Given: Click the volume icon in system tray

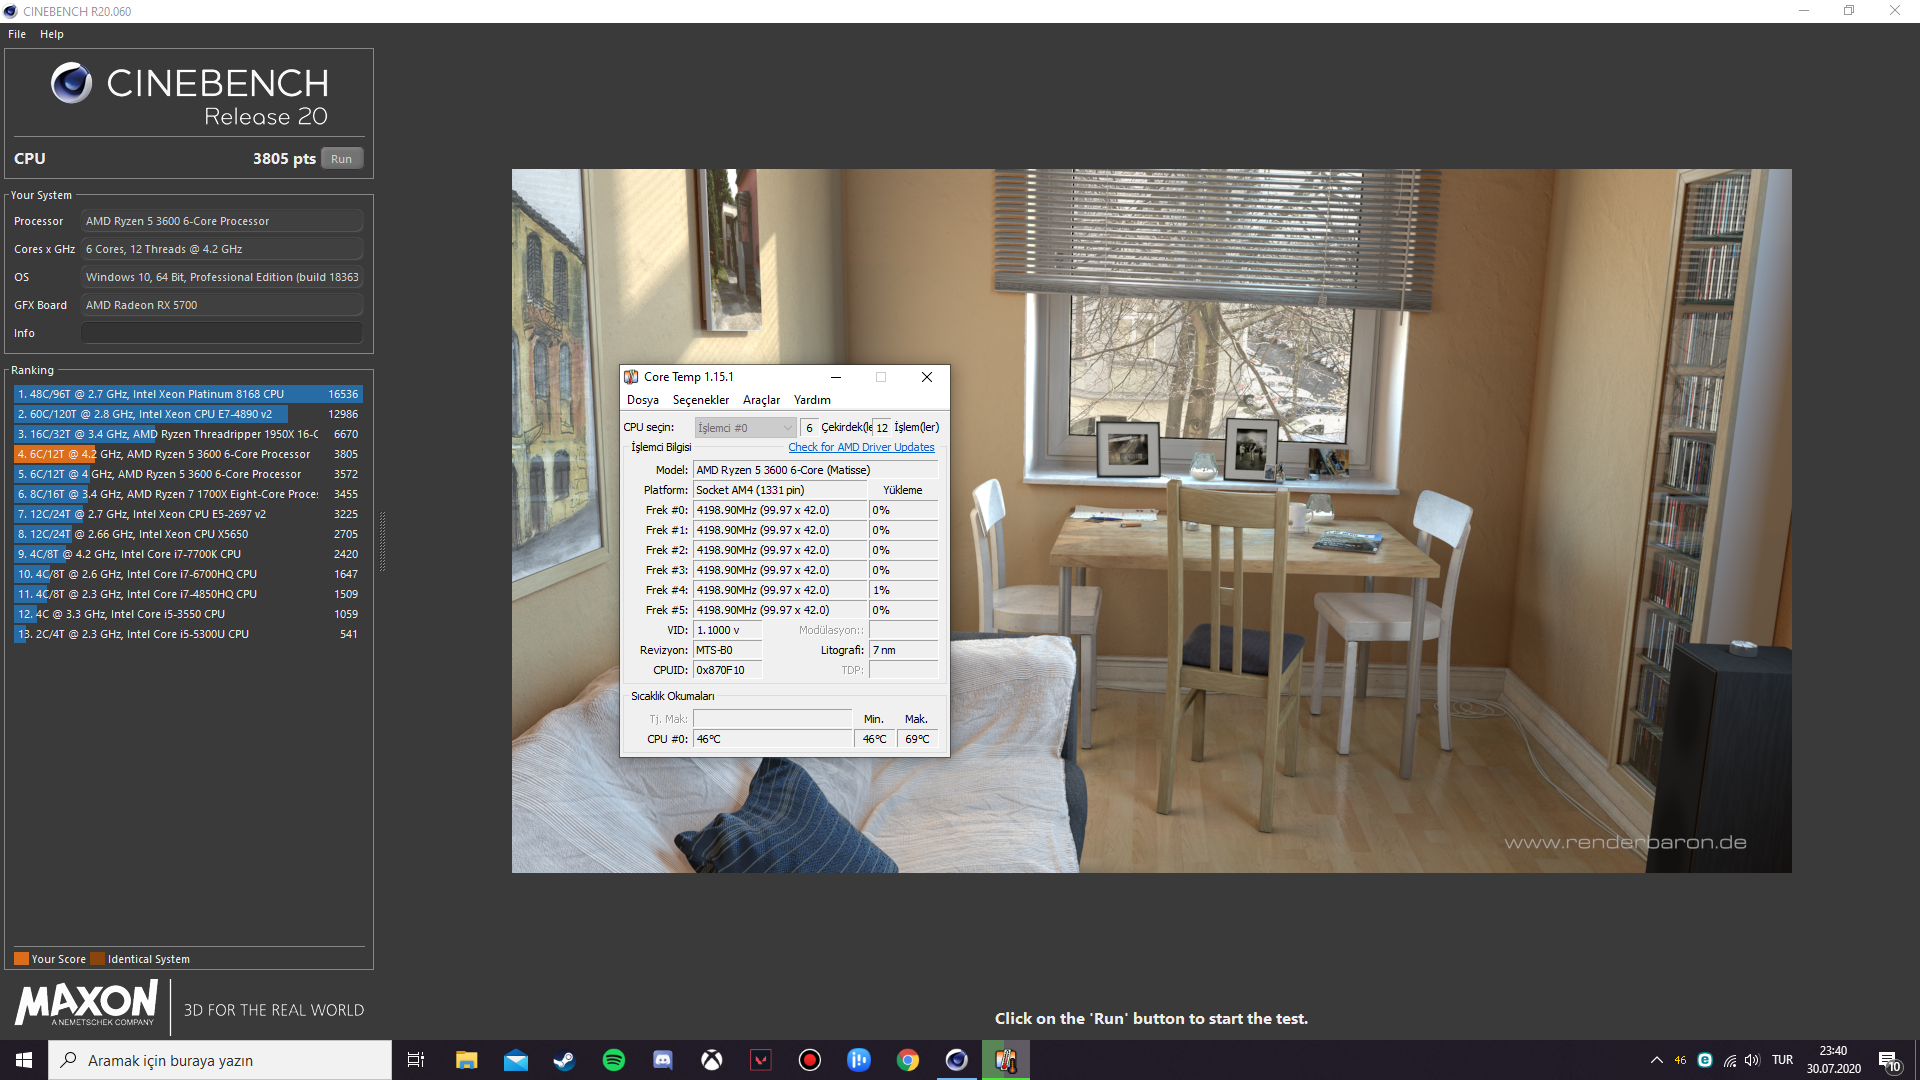Looking at the screenshot, I should pyautogui.click(x=1752, y=1060).
